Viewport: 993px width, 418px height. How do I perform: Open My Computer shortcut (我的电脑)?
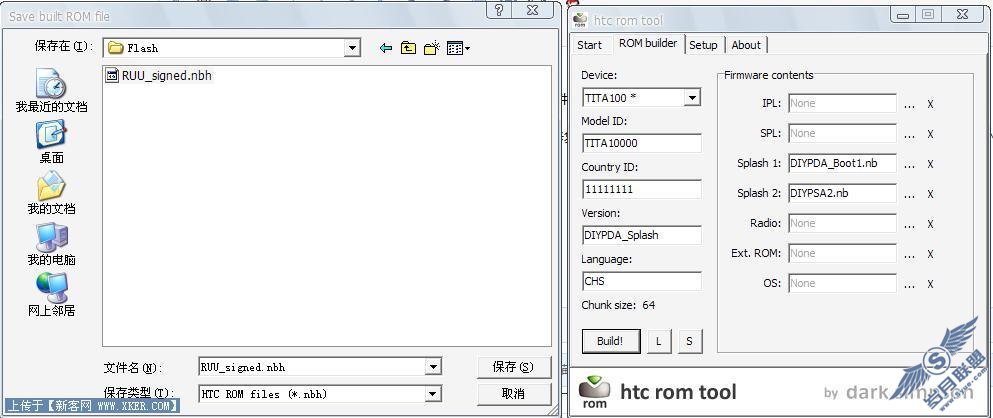pyautogui.click(x=52, y=245)
